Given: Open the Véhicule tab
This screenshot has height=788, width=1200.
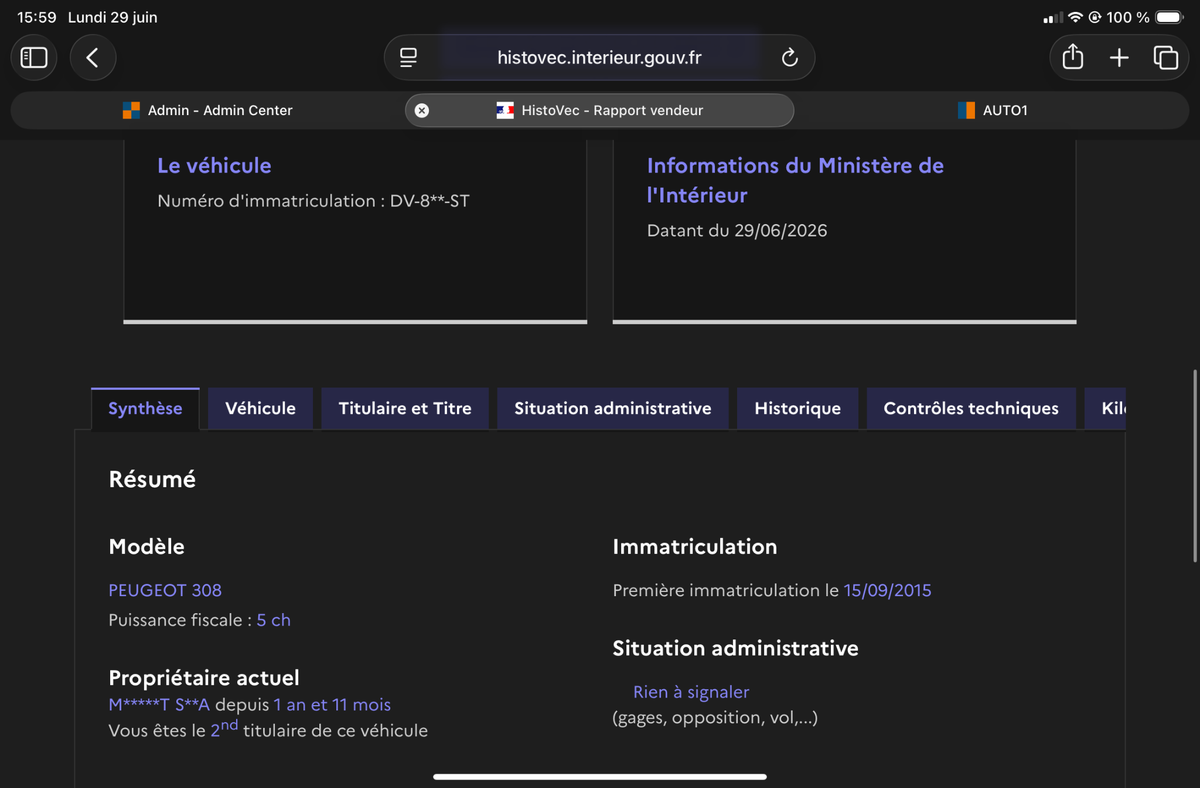Looking at the screenshot, I should click(260, 408).
